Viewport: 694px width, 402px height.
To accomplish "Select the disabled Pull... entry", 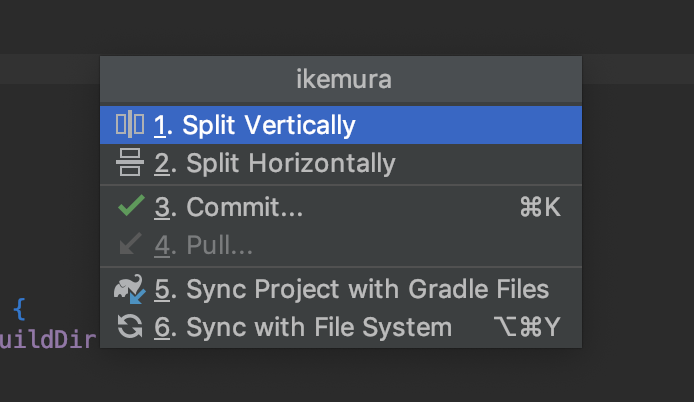I will (341, 245).
